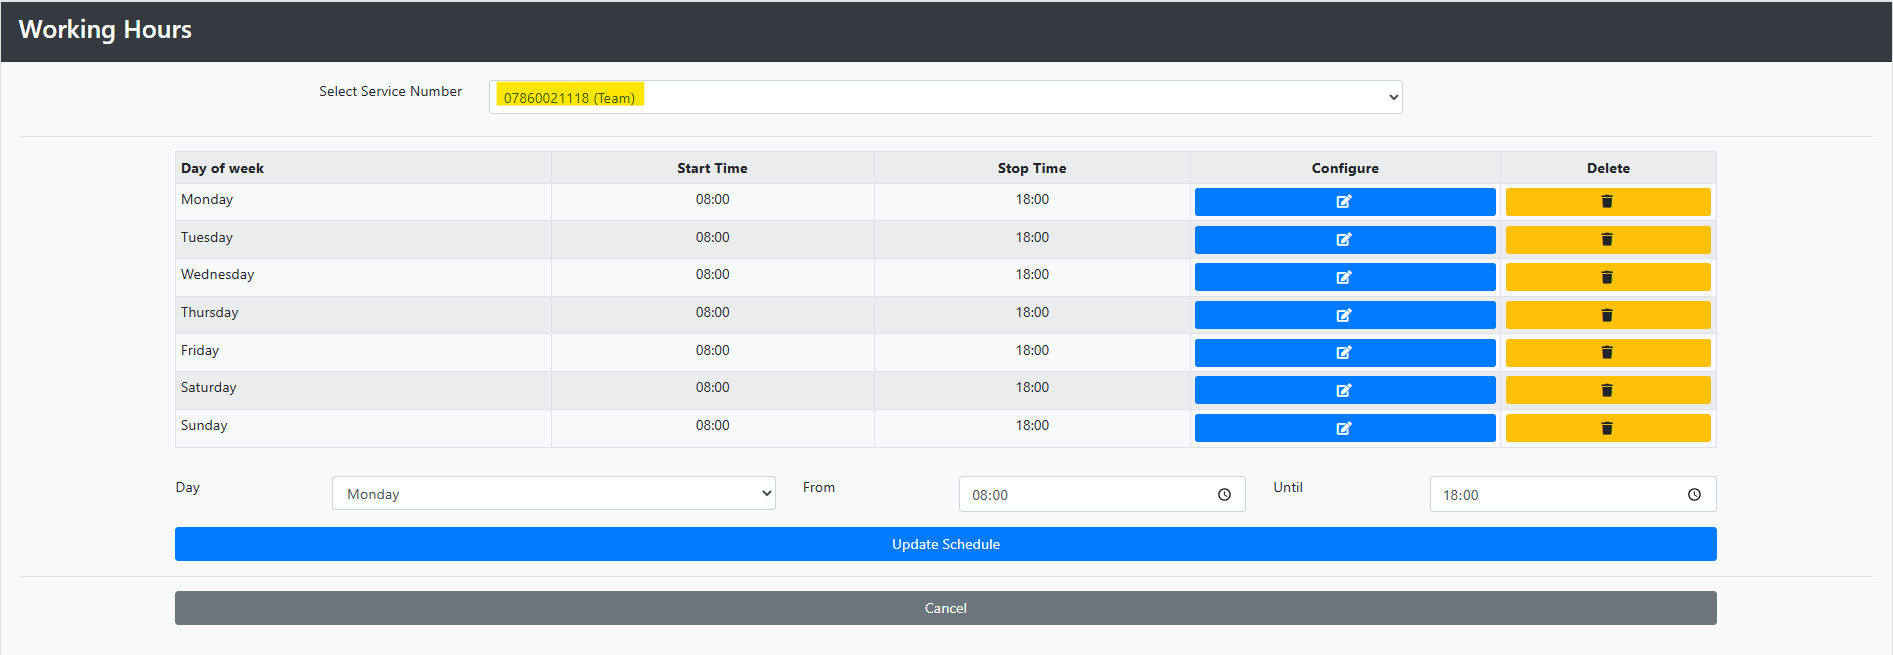Delete the Saturday schedule row

tap(1608, 390)
